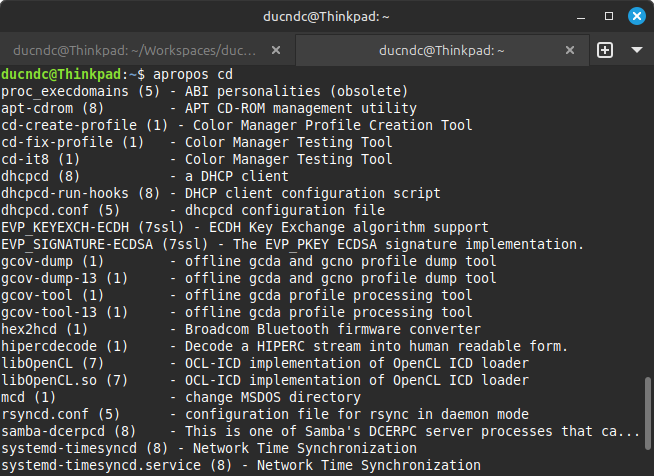
Task: Click the window title ducndc@Thinkpad: ~
Action: (326, 17)
